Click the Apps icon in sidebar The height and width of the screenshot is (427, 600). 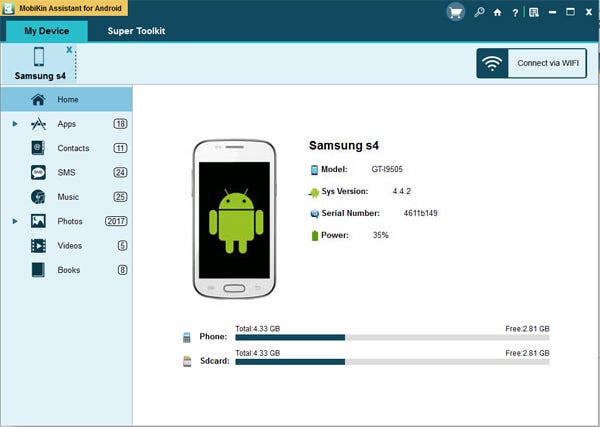38,124
